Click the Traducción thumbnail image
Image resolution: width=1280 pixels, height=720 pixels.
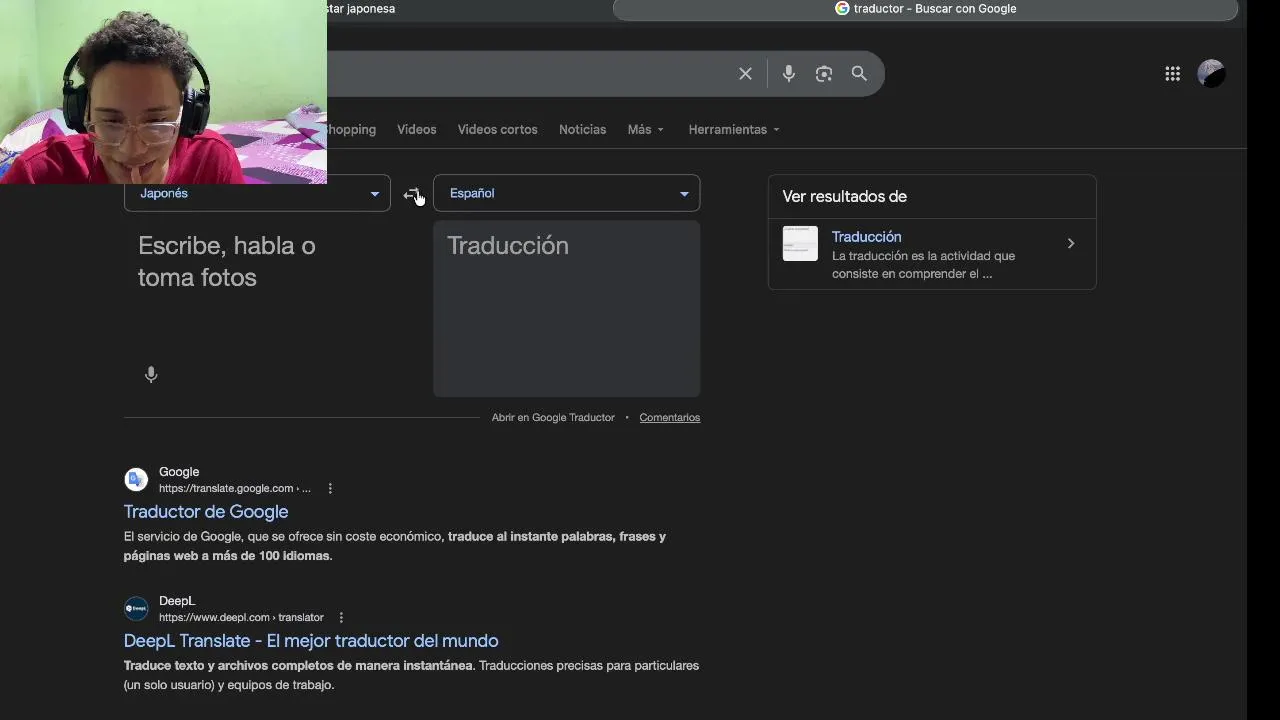coord(800,244)
